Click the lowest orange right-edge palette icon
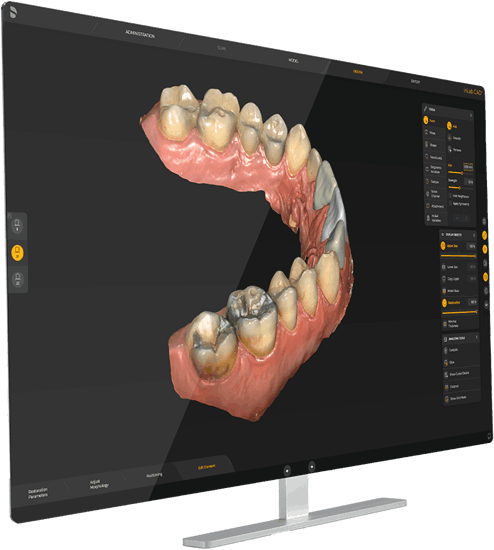 [486, 277]
